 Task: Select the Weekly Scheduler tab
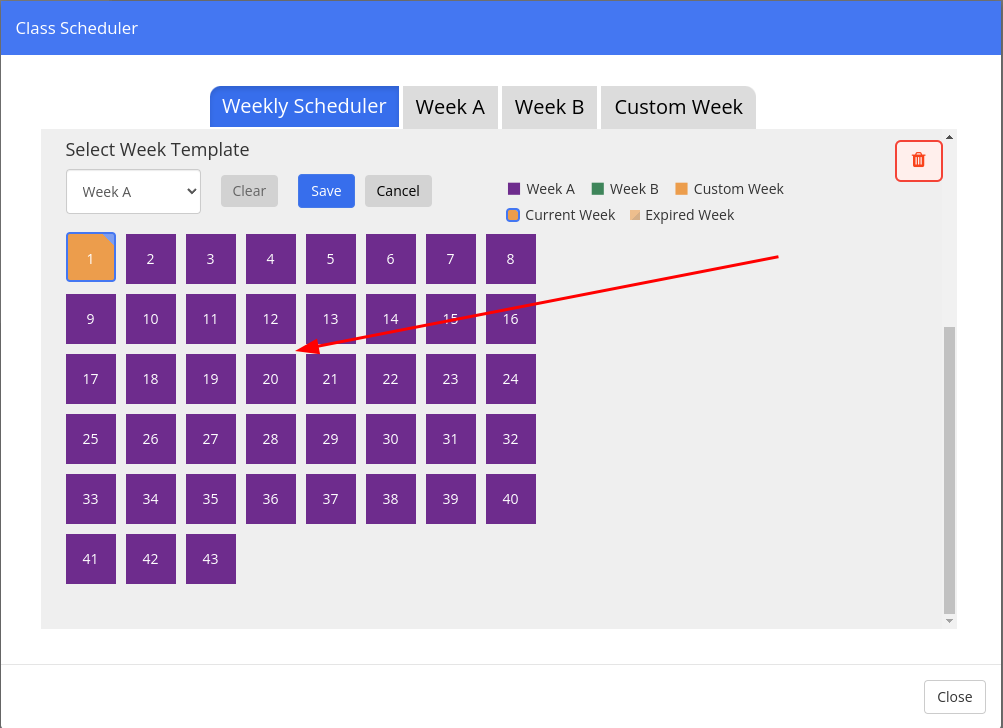(x=304, y=106)
